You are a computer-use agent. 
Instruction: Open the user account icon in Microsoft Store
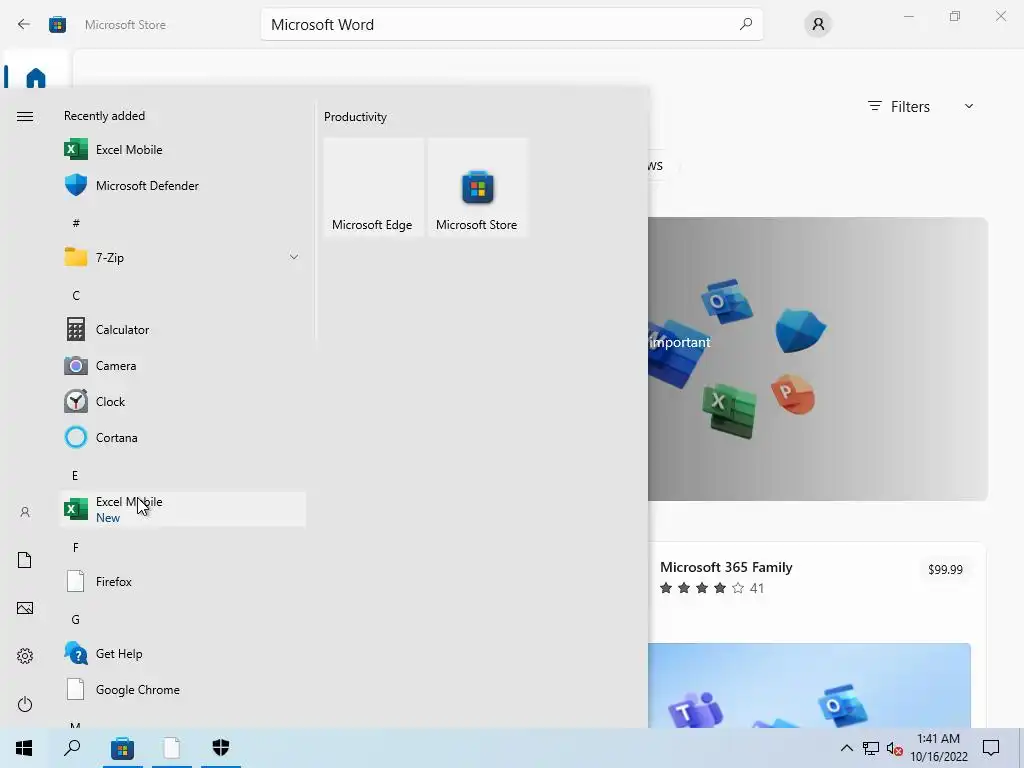click(818, 24)
